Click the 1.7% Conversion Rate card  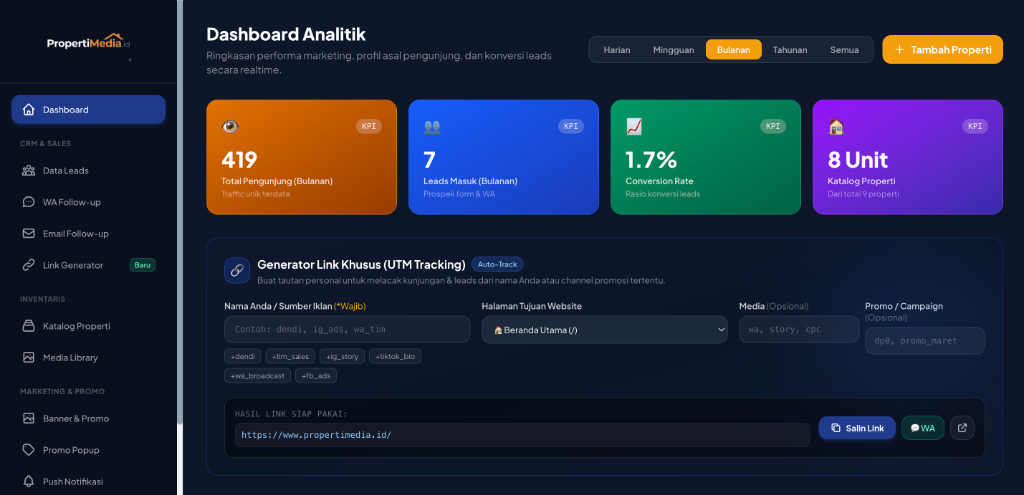705,157
